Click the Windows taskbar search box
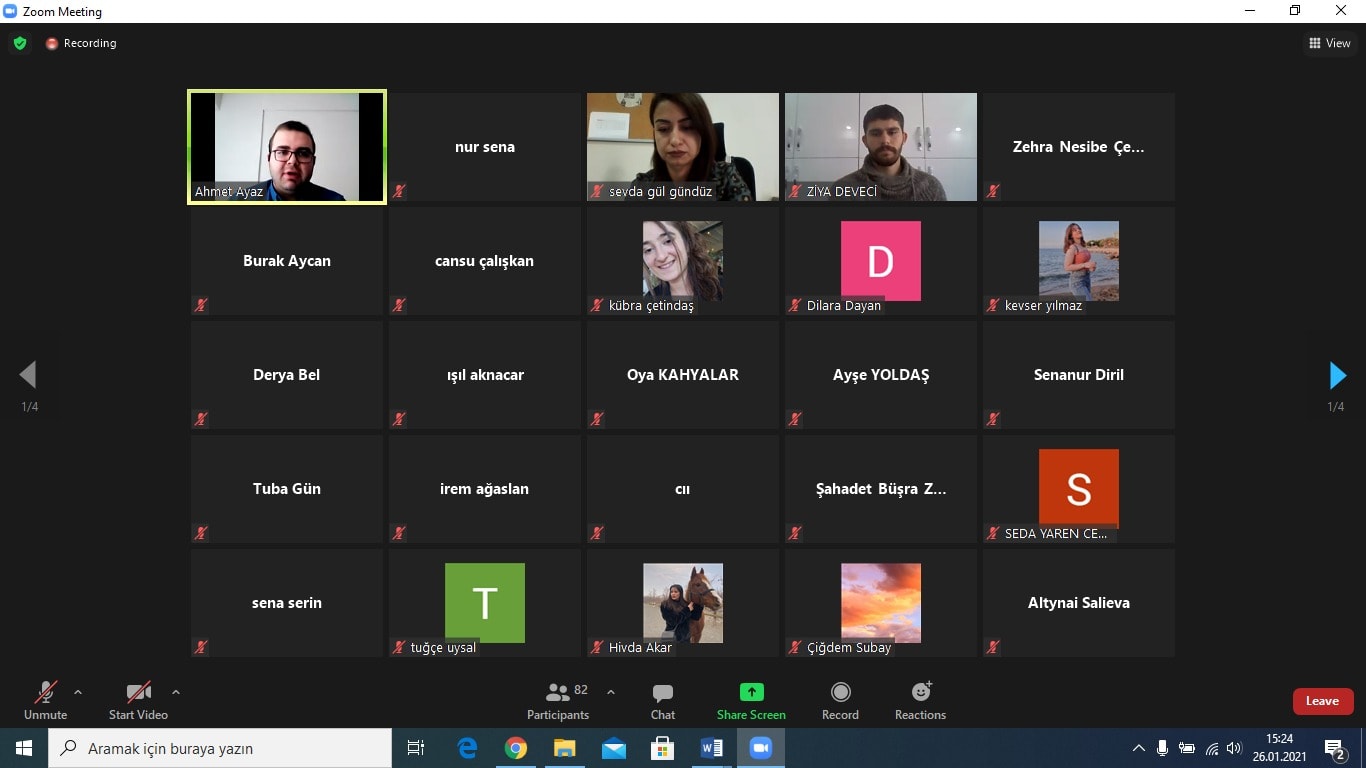Viewport: 1366px width, 768px height. (x=221, y=748)
